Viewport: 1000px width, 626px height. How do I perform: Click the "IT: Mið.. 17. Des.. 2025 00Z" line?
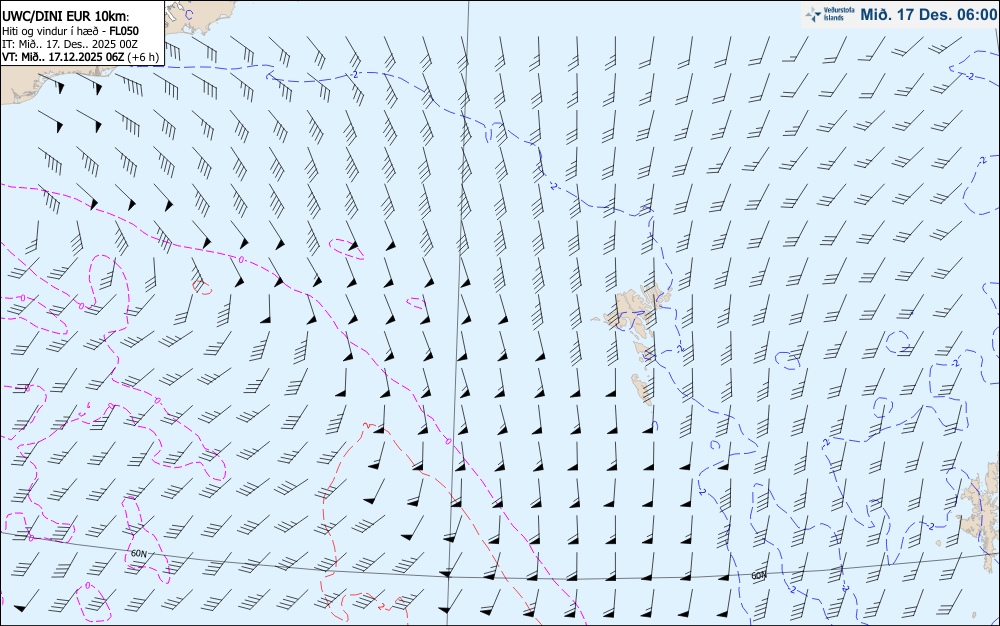(70, 44)
